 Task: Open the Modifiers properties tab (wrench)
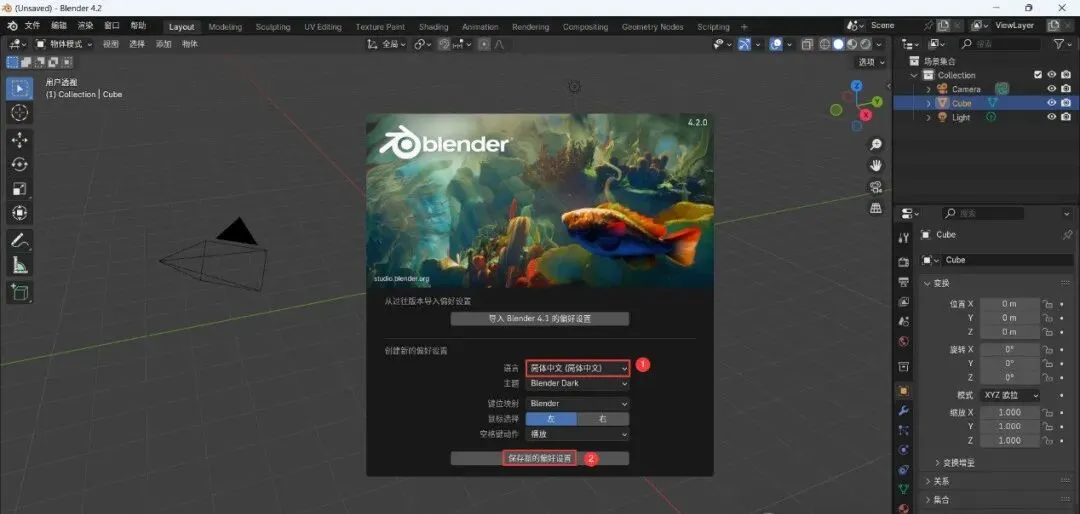(x=904, y=411)
